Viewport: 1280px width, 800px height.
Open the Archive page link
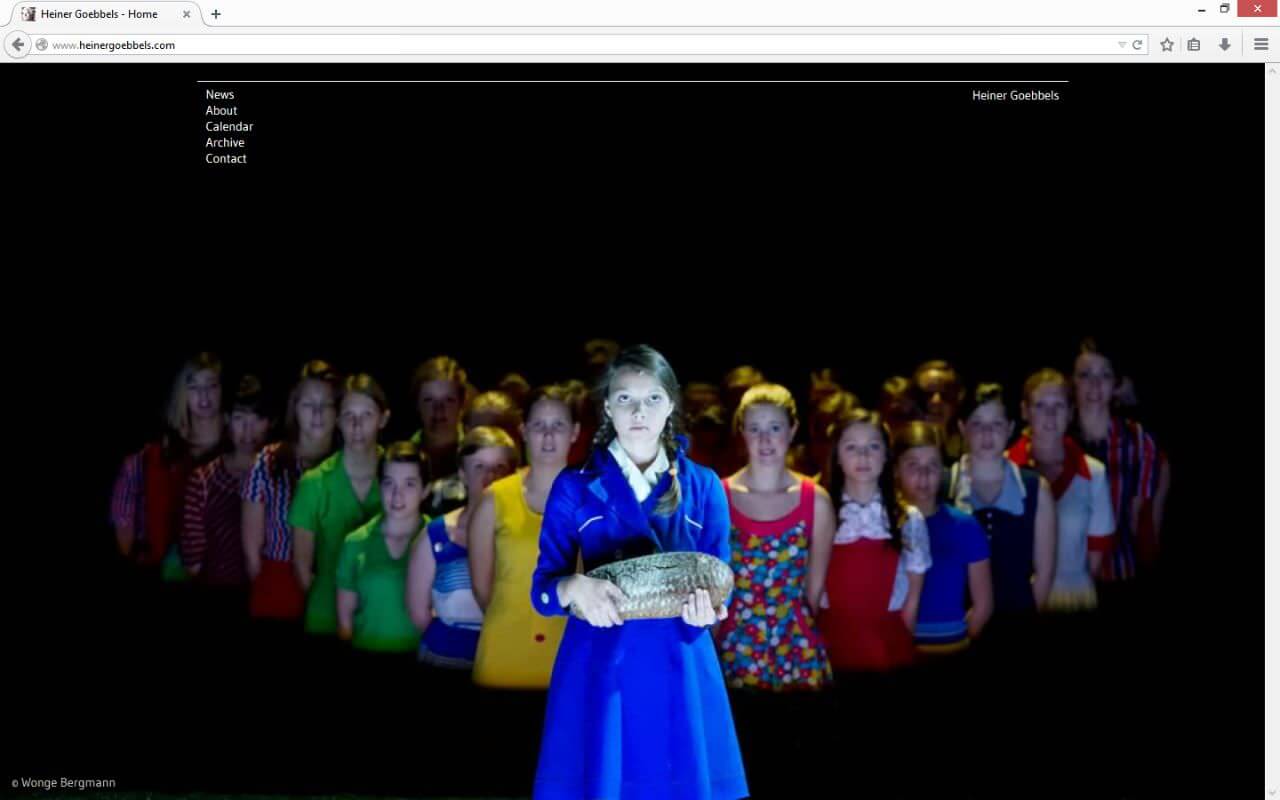coord(225,143)
